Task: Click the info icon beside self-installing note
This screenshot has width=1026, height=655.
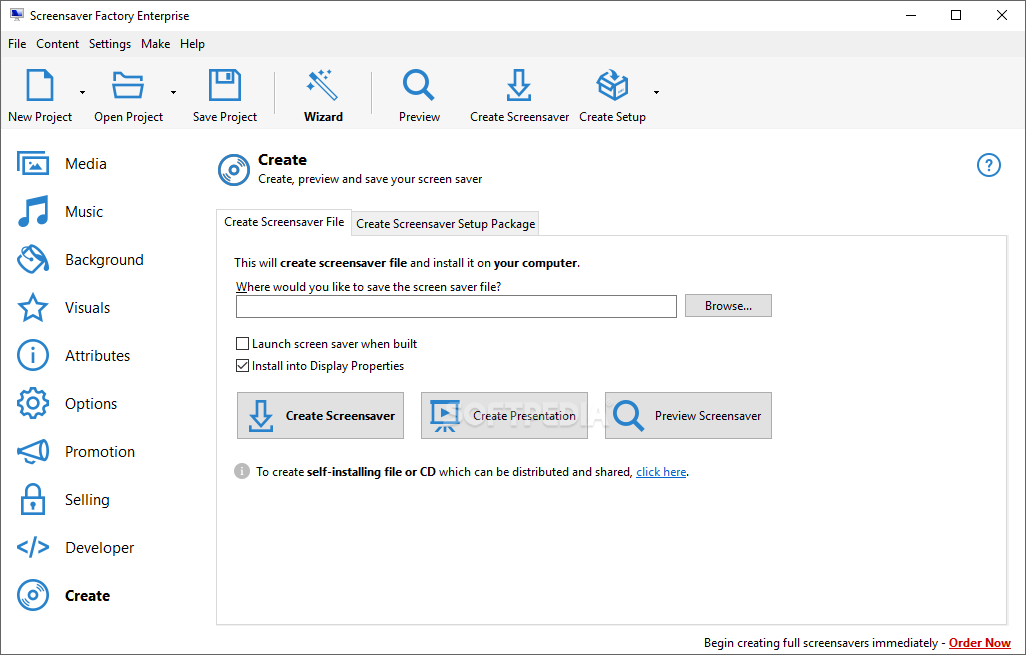Action: click(242, 471)
